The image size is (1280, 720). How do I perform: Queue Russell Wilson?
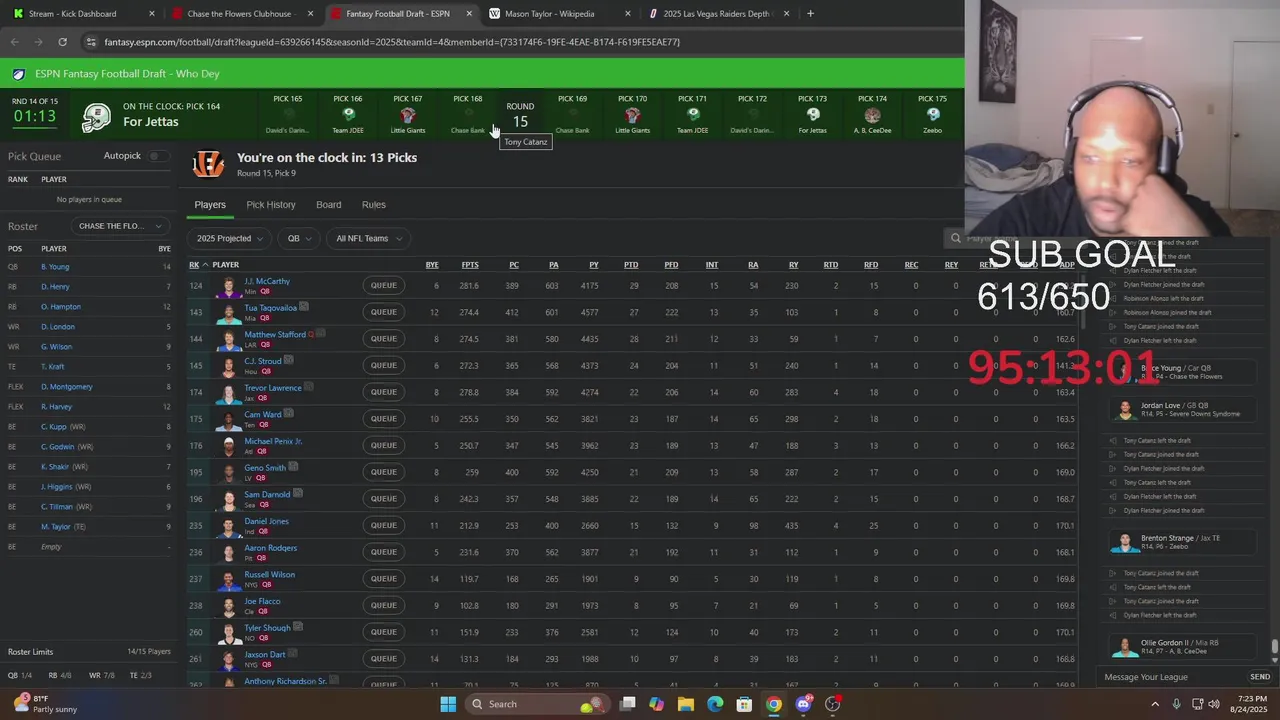(x=384, y=578)
